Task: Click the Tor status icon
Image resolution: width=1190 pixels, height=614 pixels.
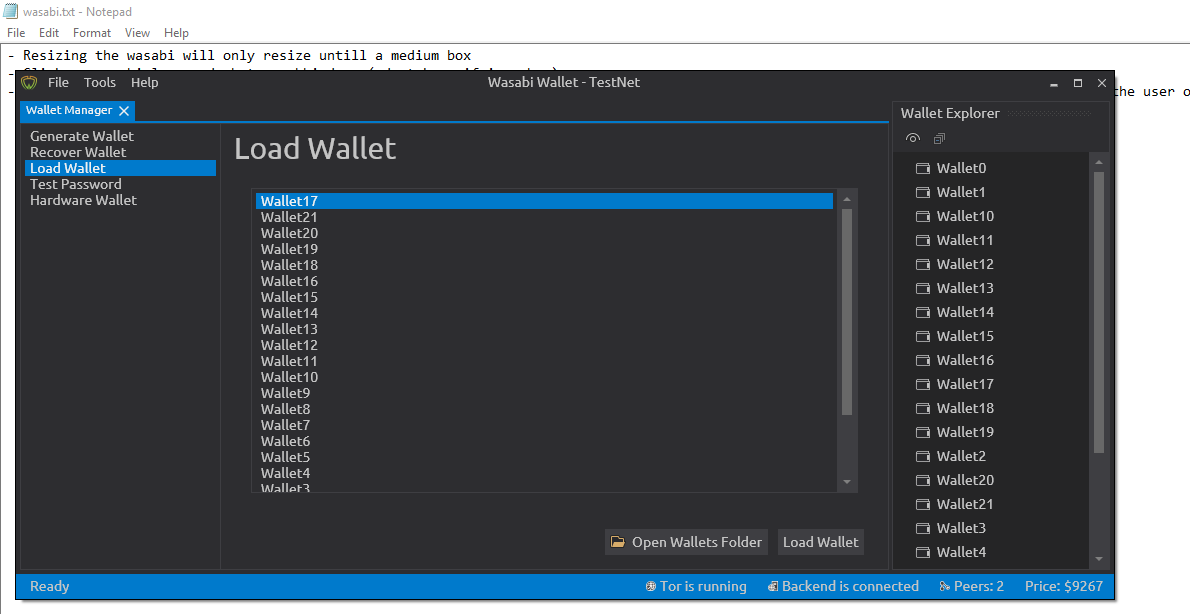Action: [x=650, y=587]
